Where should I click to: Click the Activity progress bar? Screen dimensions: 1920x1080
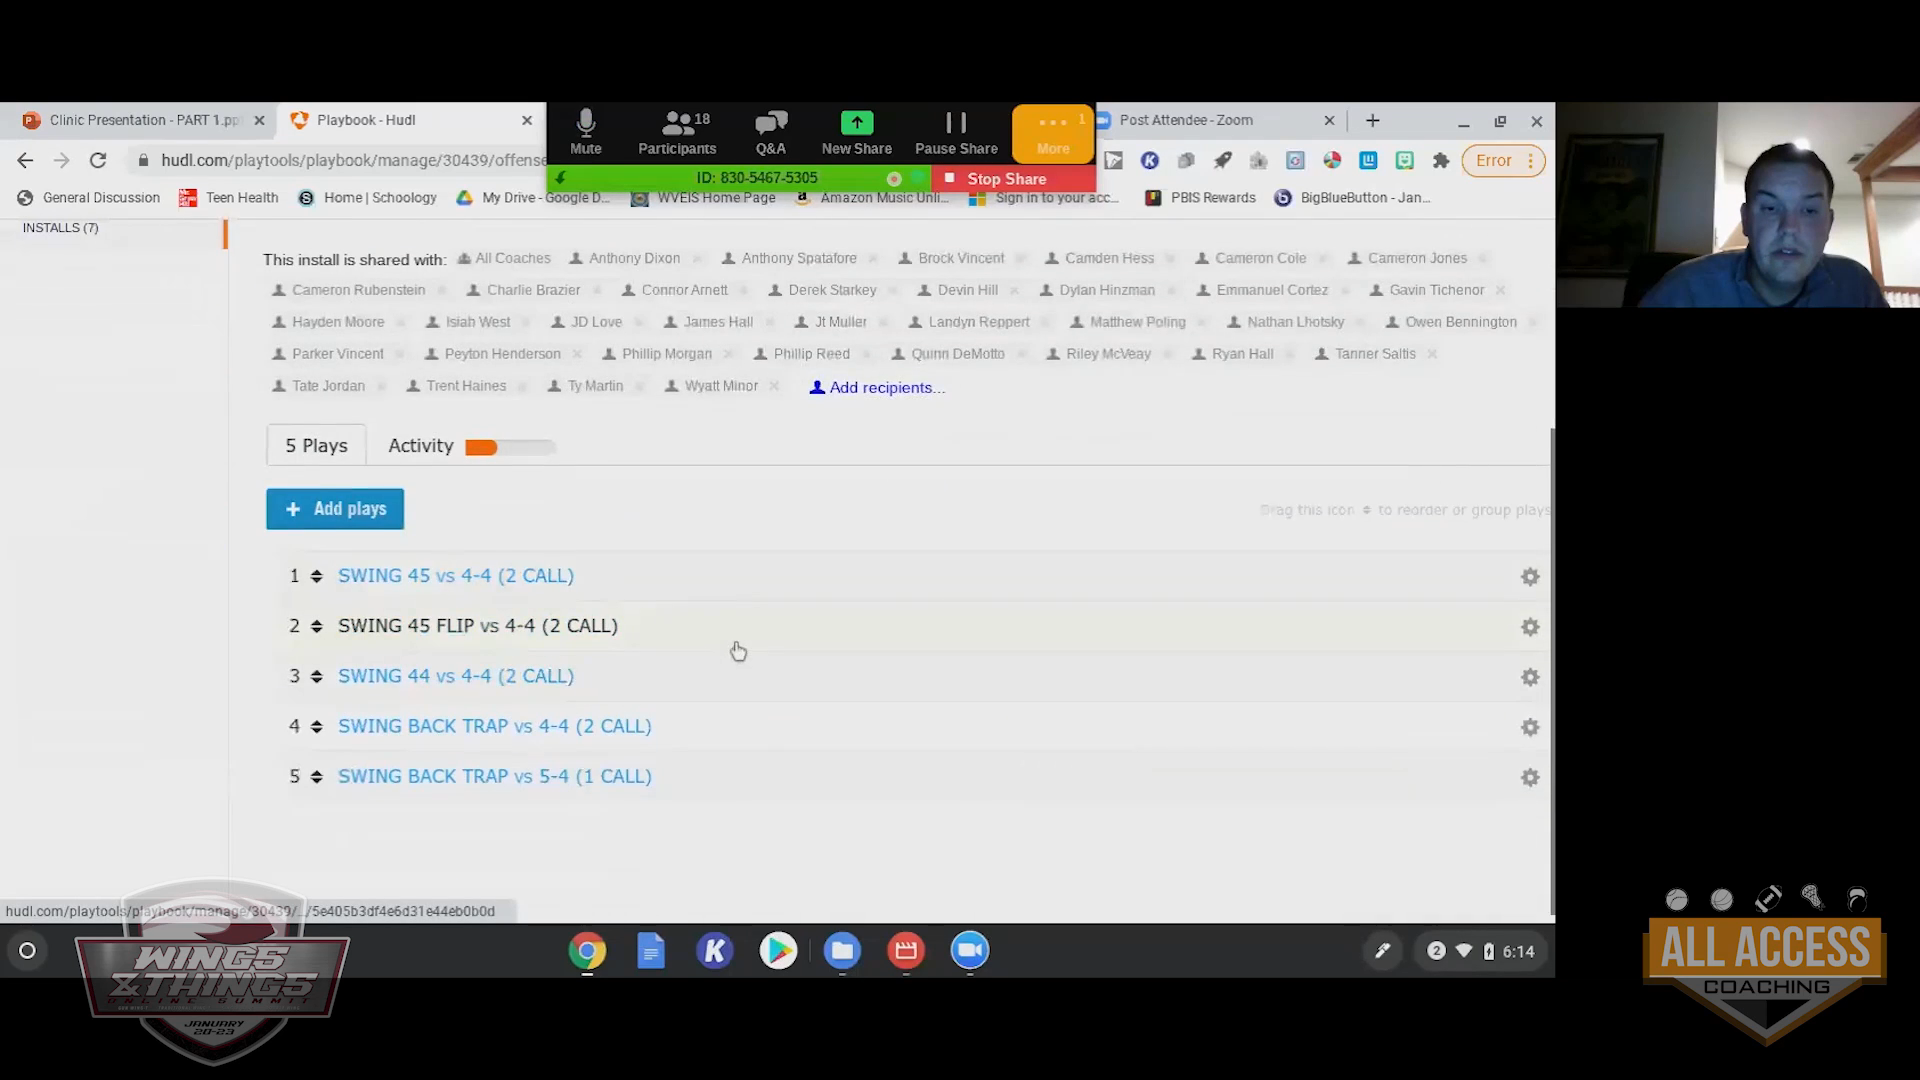point(510,447)
